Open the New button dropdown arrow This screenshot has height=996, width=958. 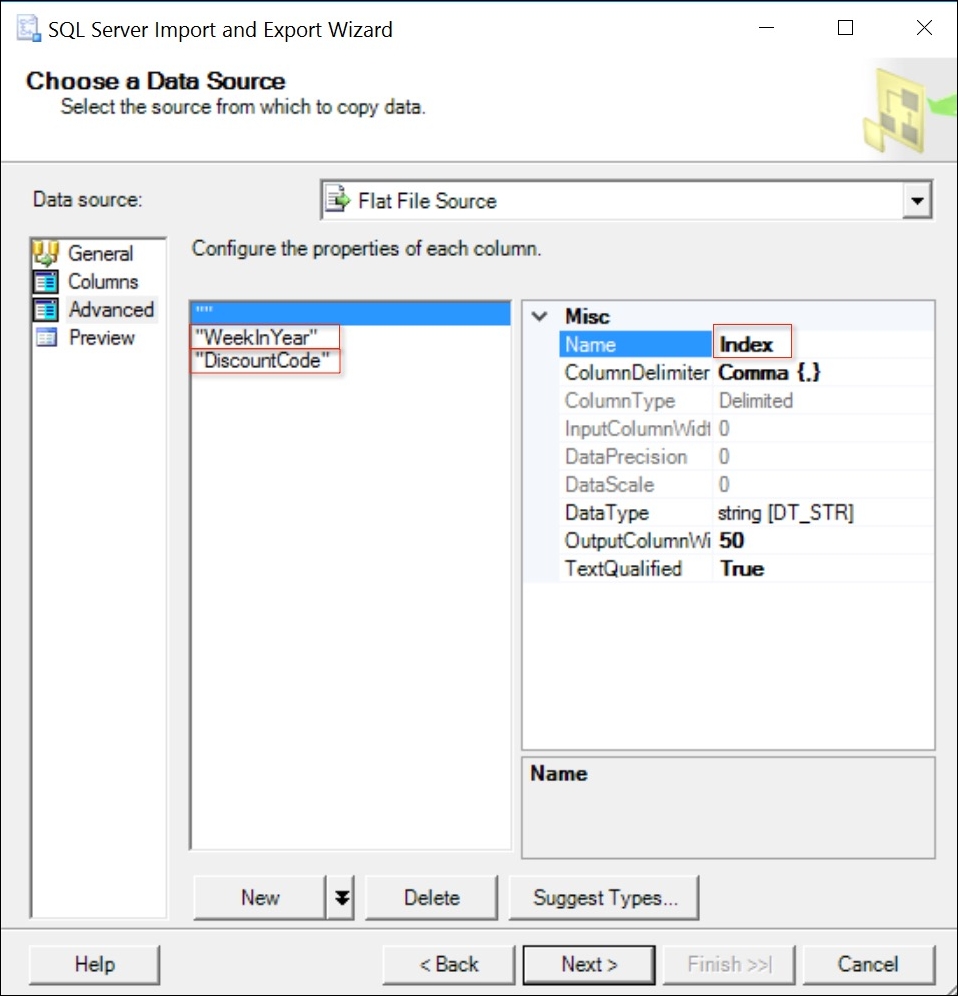(x=341, y=897)
